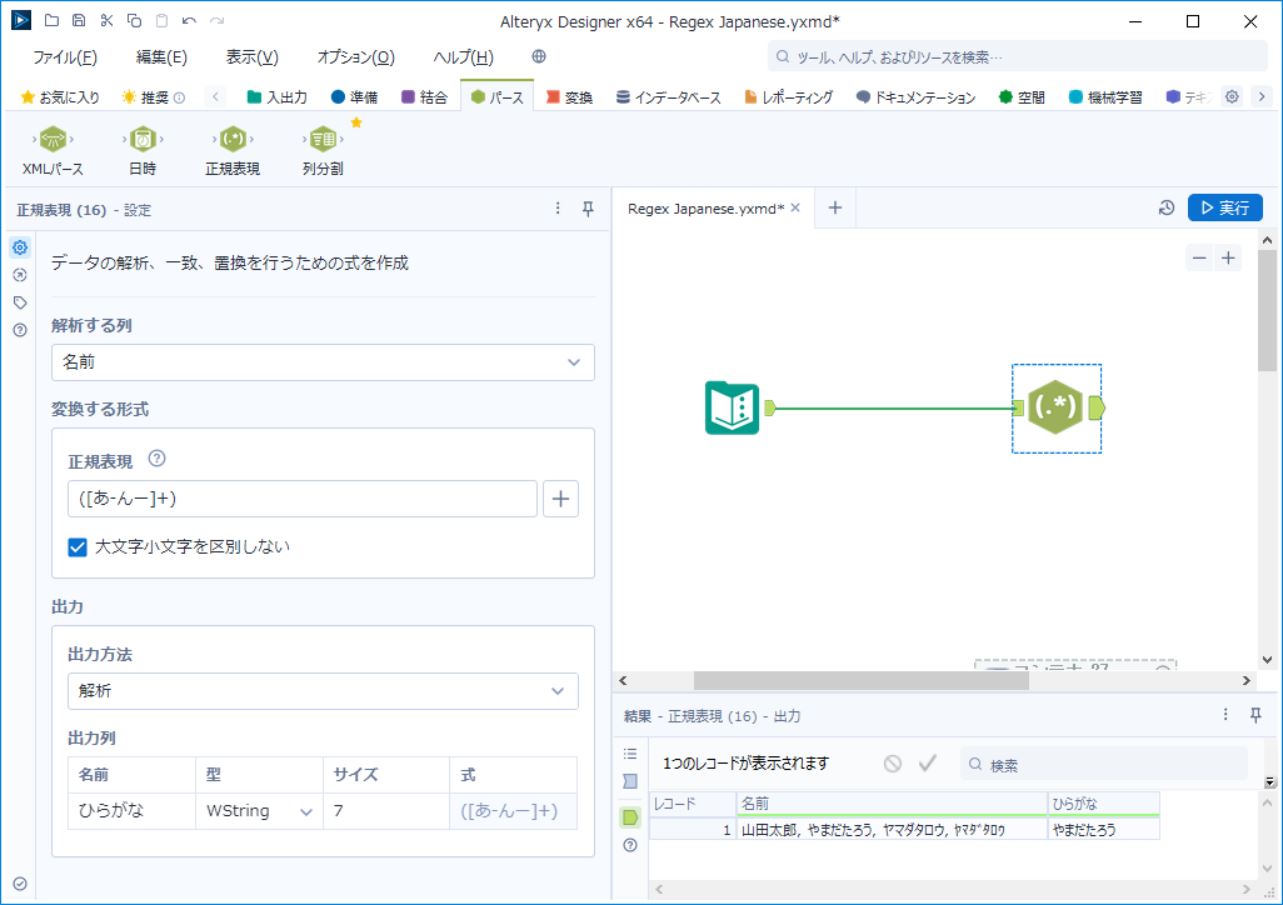The image size is (1283, 905).
Task: Pin the 正規表現 configuration panel
Action: click(588, 209)
